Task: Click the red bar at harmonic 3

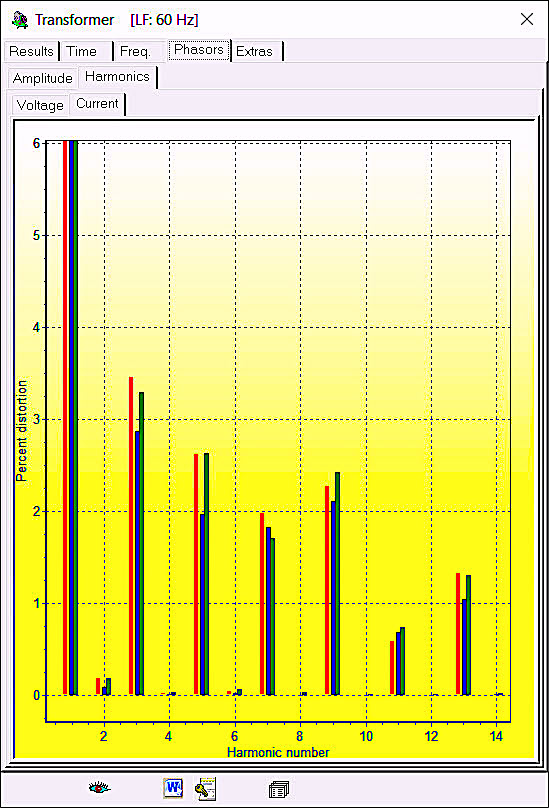Action: tap(131, 535)
